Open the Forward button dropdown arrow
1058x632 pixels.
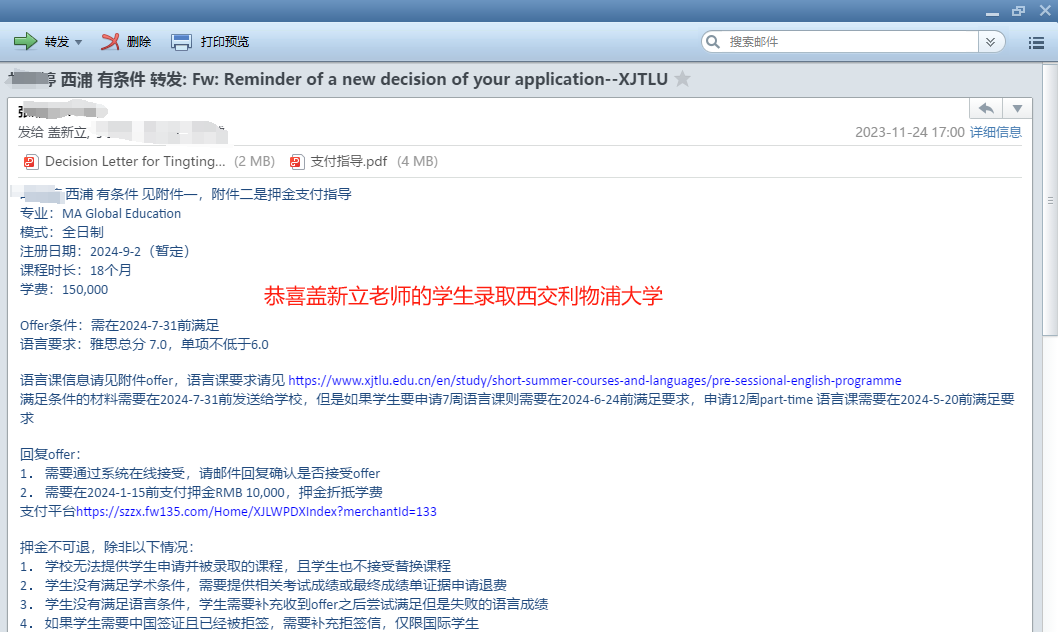point(79,42)
